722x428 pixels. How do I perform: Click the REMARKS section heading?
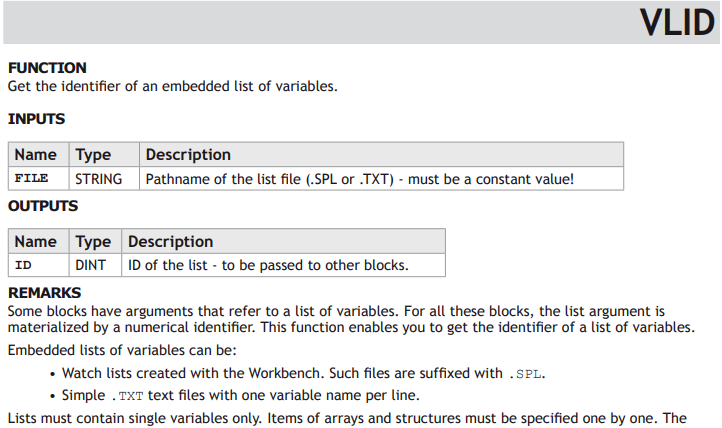click(44, 293)
